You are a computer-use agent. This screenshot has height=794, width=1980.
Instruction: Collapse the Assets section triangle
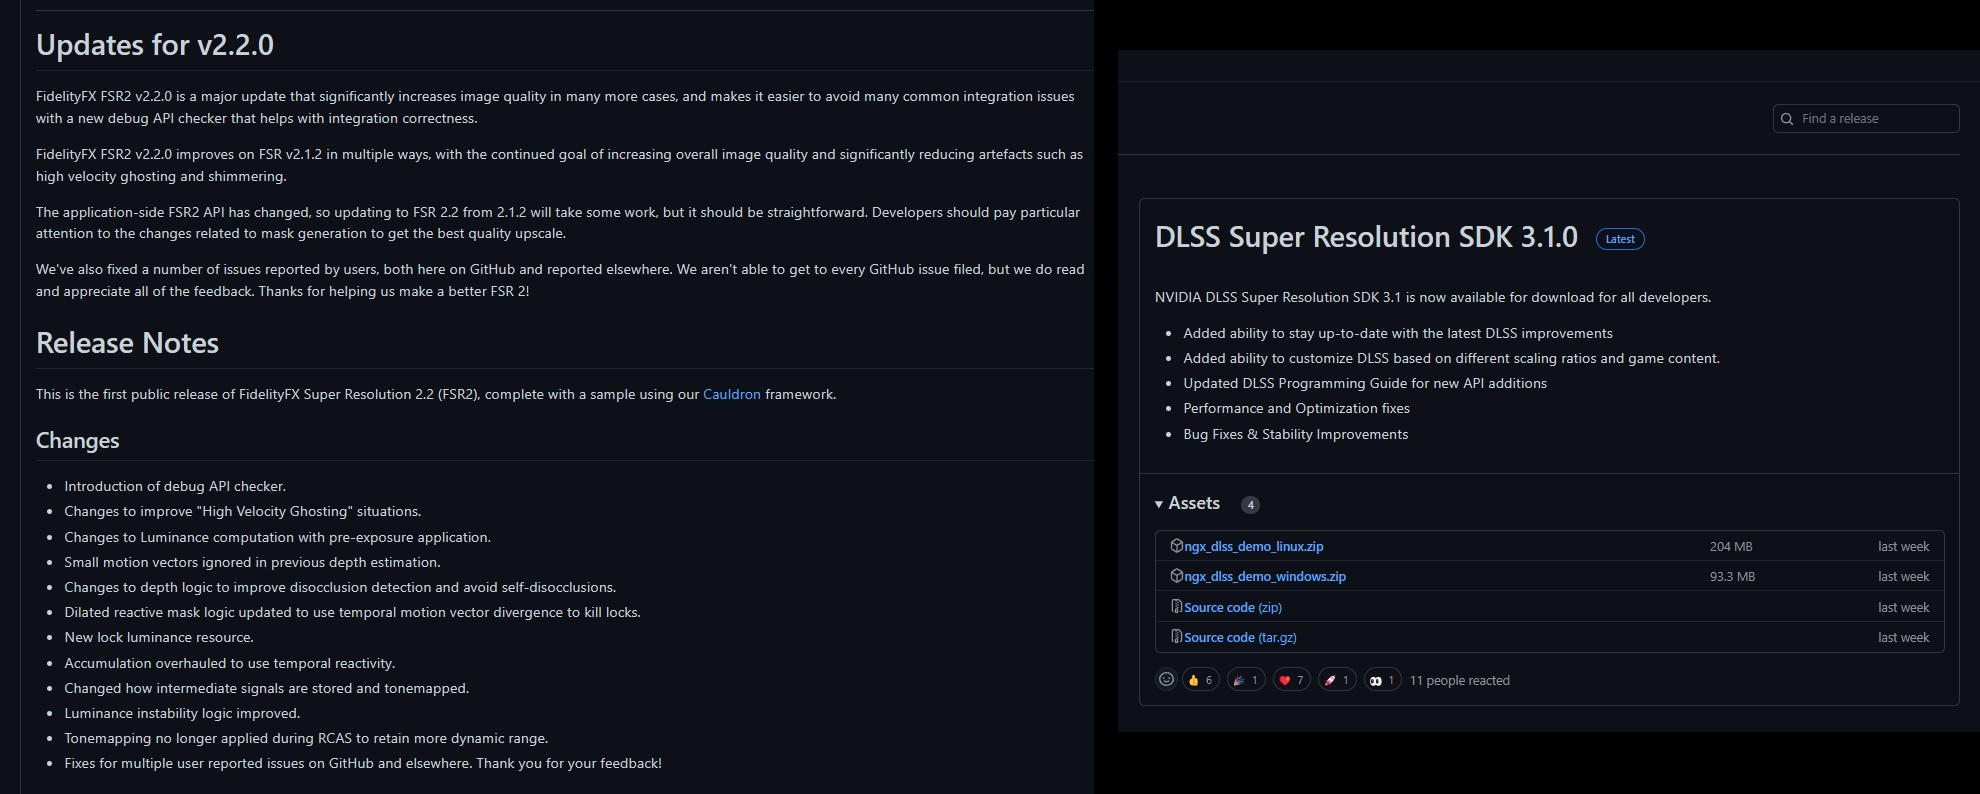pyautogui.click(x=1159, y=504)
